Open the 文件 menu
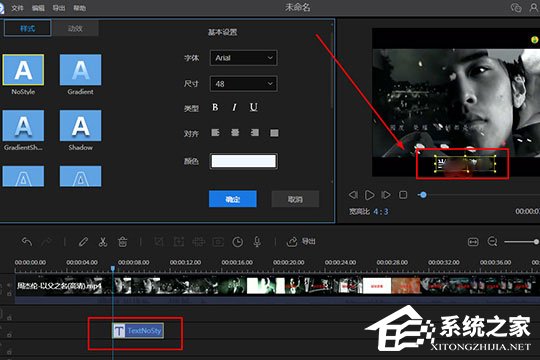 pos(17,8)
